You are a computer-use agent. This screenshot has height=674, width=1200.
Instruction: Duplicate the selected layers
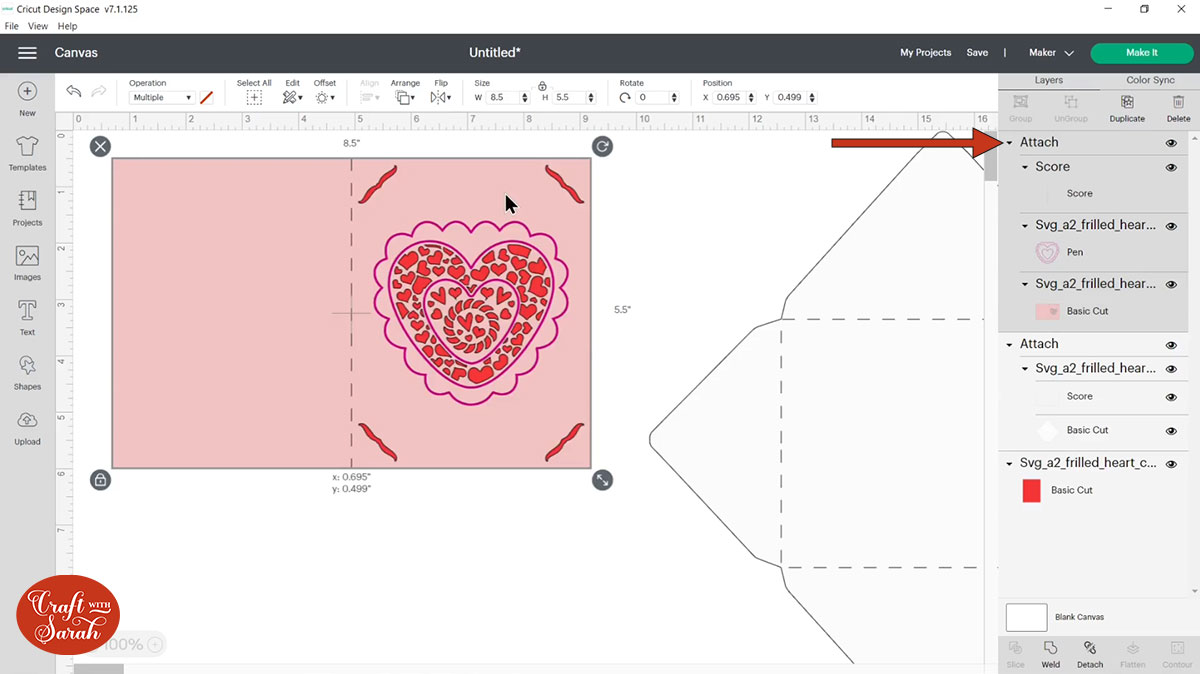(1127, 108)
